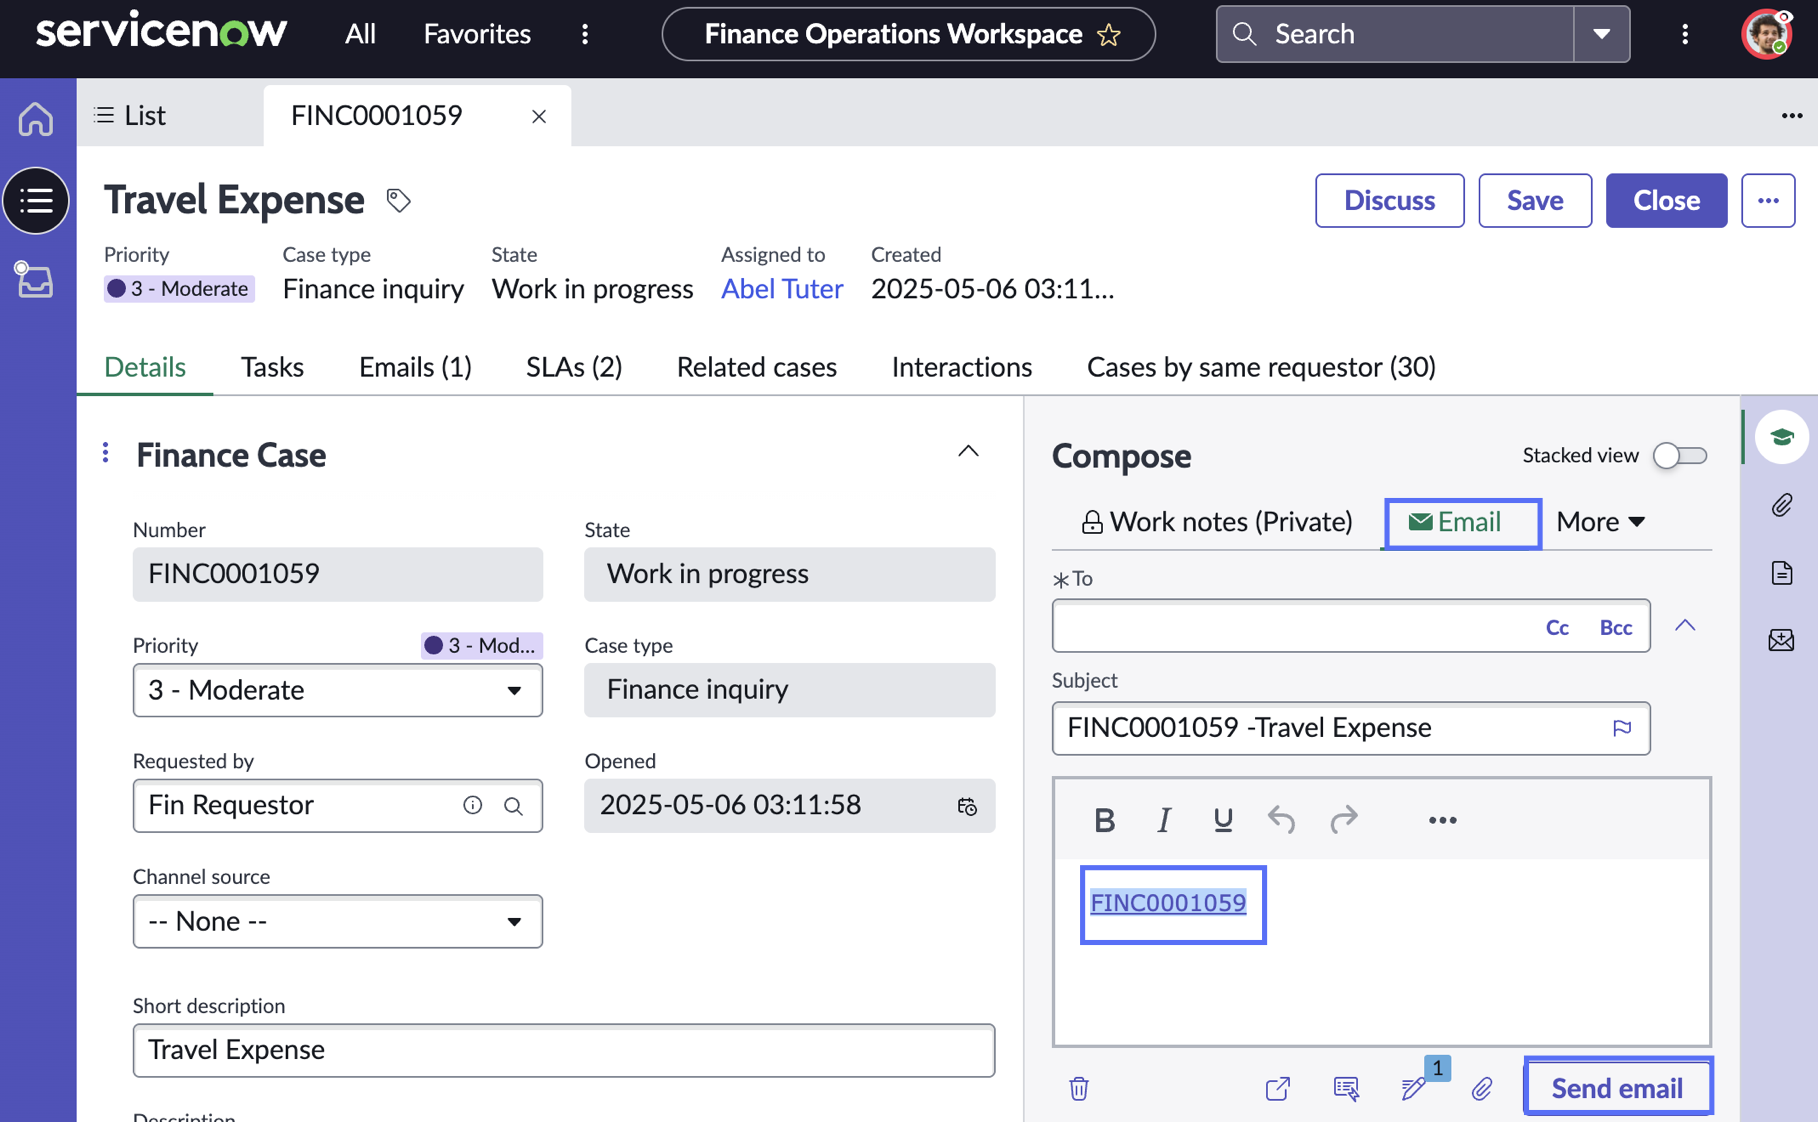Click the Close case button

point(1666,200)
